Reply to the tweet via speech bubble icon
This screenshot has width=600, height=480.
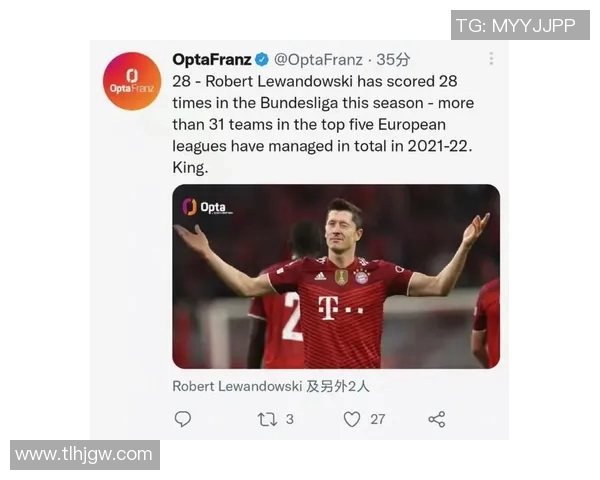pos(183,419)
